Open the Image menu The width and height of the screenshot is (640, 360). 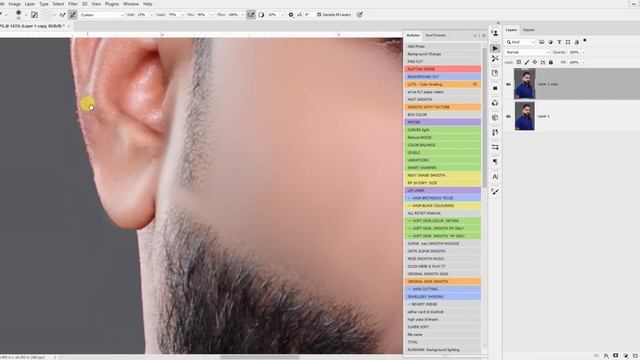point(15,4)
